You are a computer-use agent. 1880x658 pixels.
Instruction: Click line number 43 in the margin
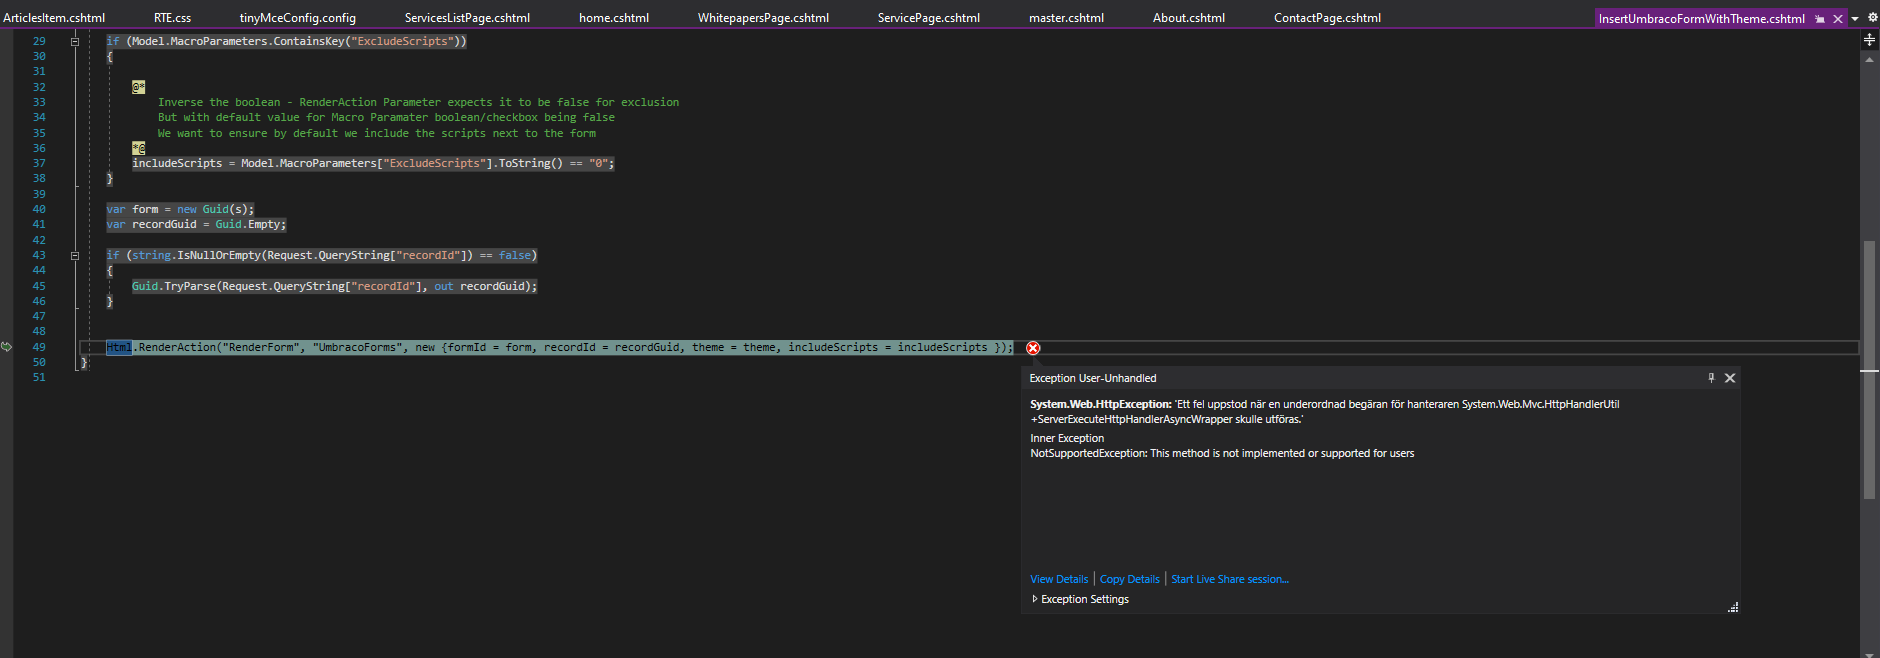pos(39,255)
